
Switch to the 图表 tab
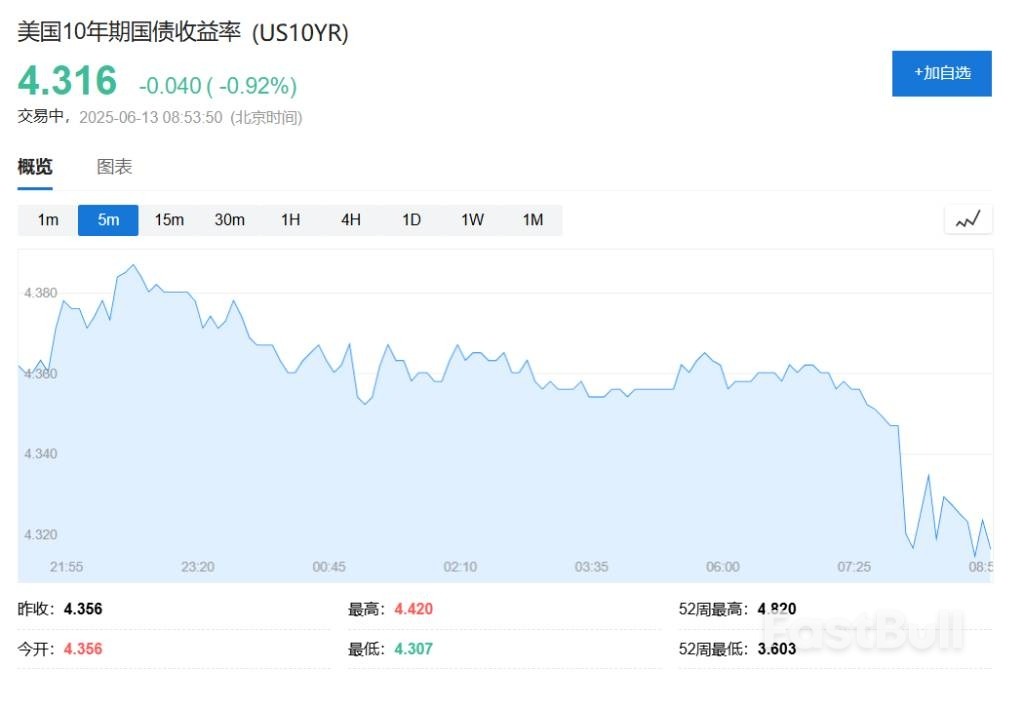[115, 166]
